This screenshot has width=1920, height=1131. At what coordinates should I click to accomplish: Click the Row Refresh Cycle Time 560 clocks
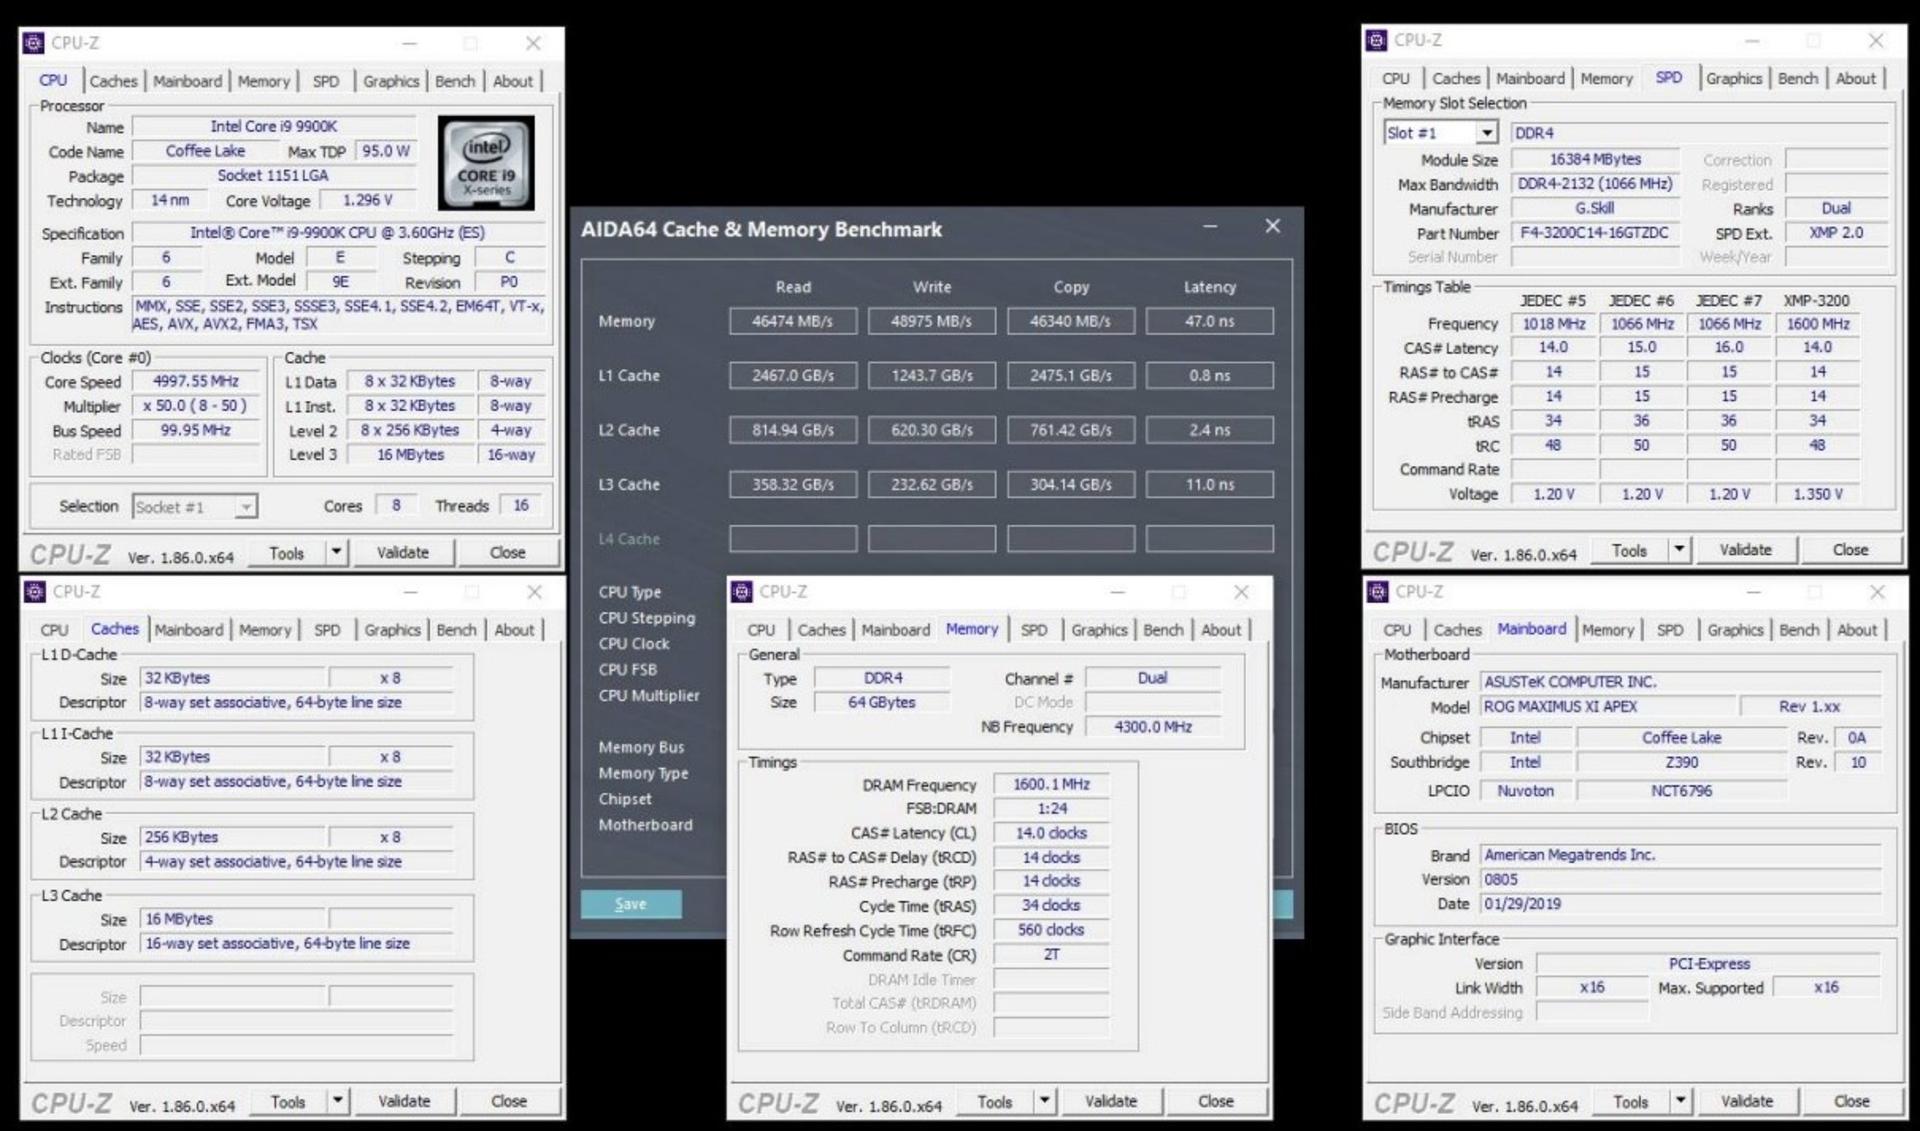coord(1051,930)
